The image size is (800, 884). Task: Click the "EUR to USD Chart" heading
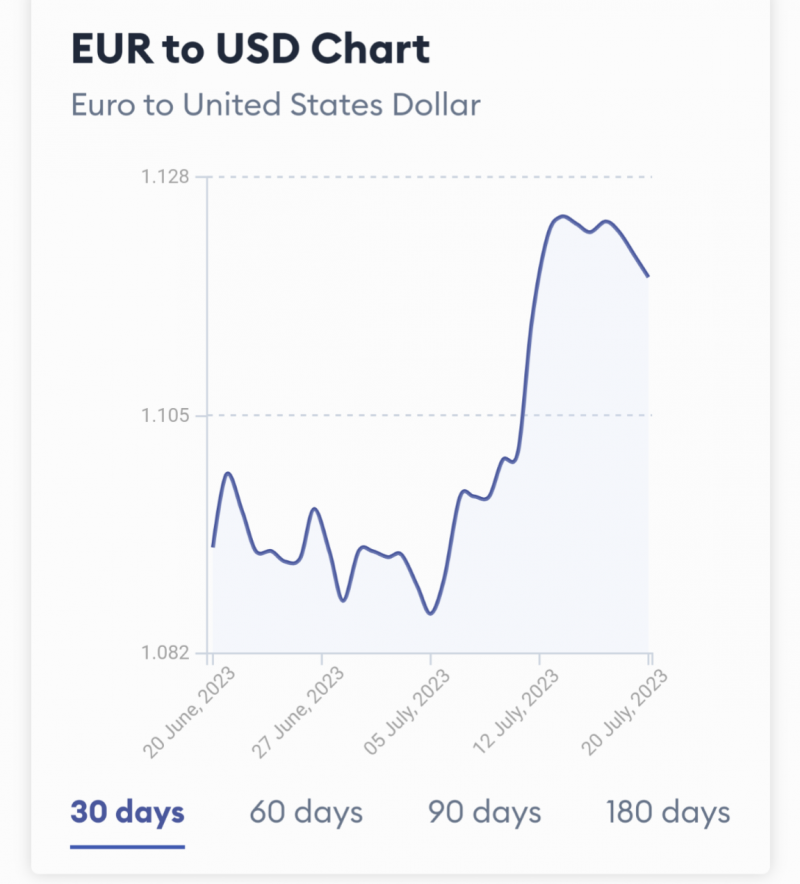[250, 50]
